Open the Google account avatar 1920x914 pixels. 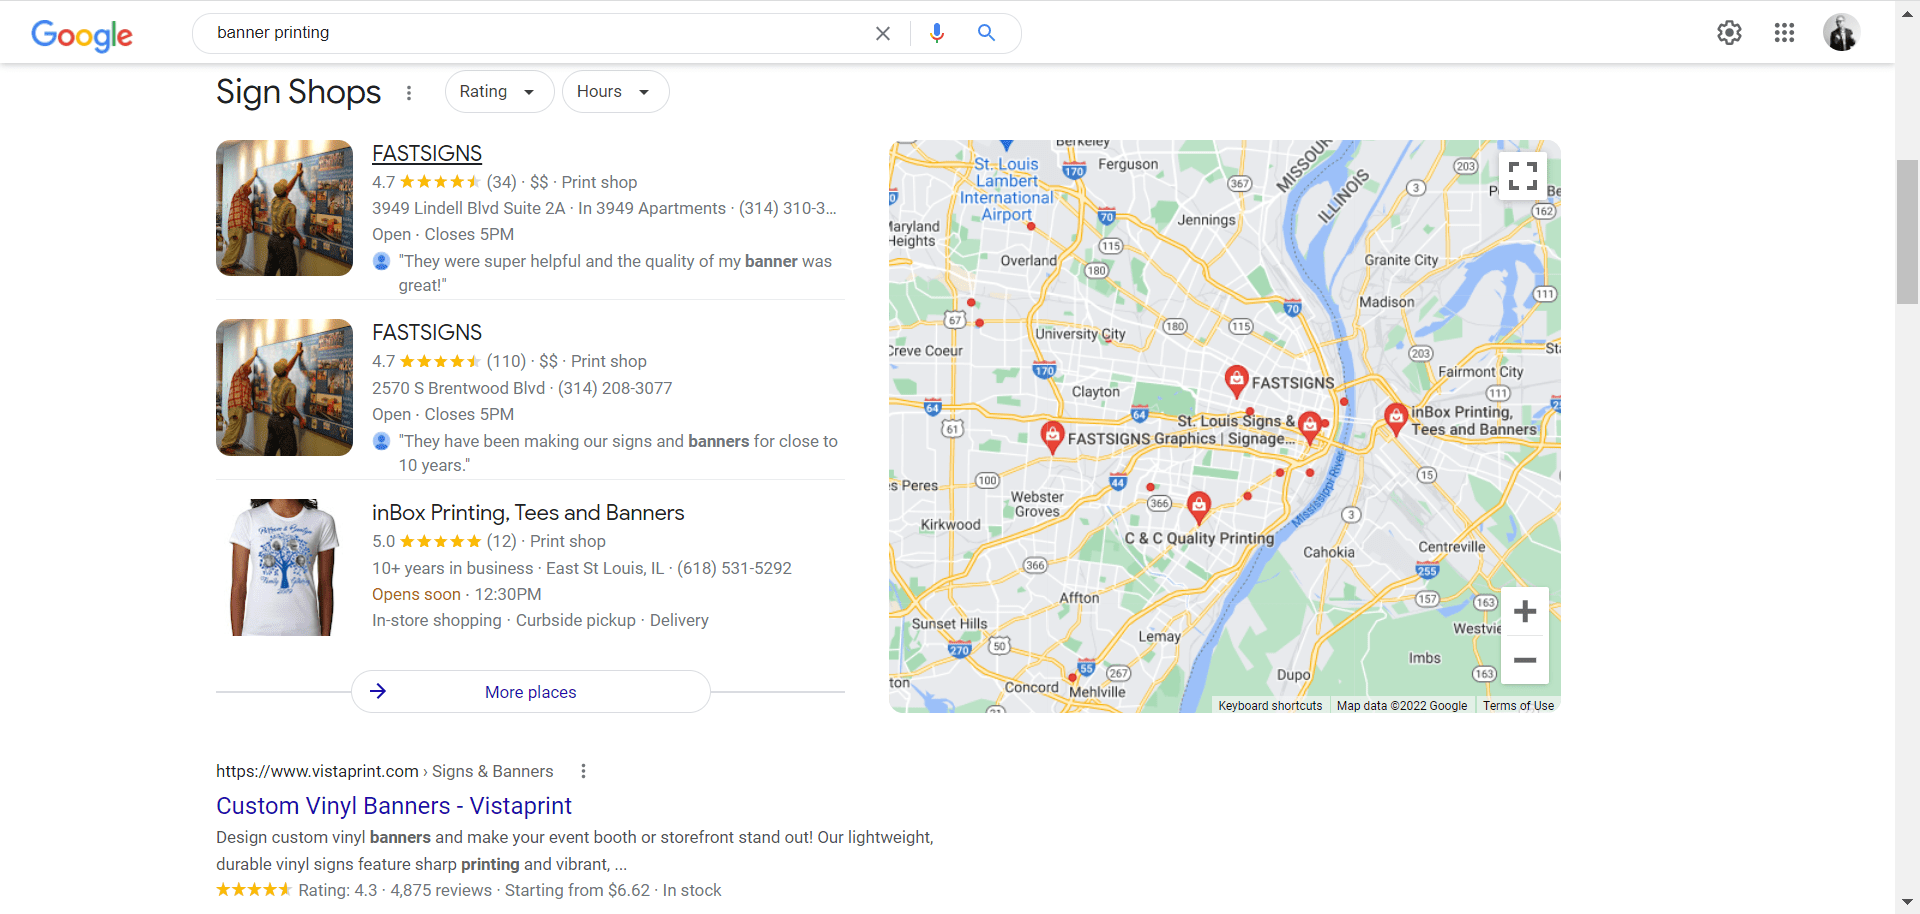1841,33
